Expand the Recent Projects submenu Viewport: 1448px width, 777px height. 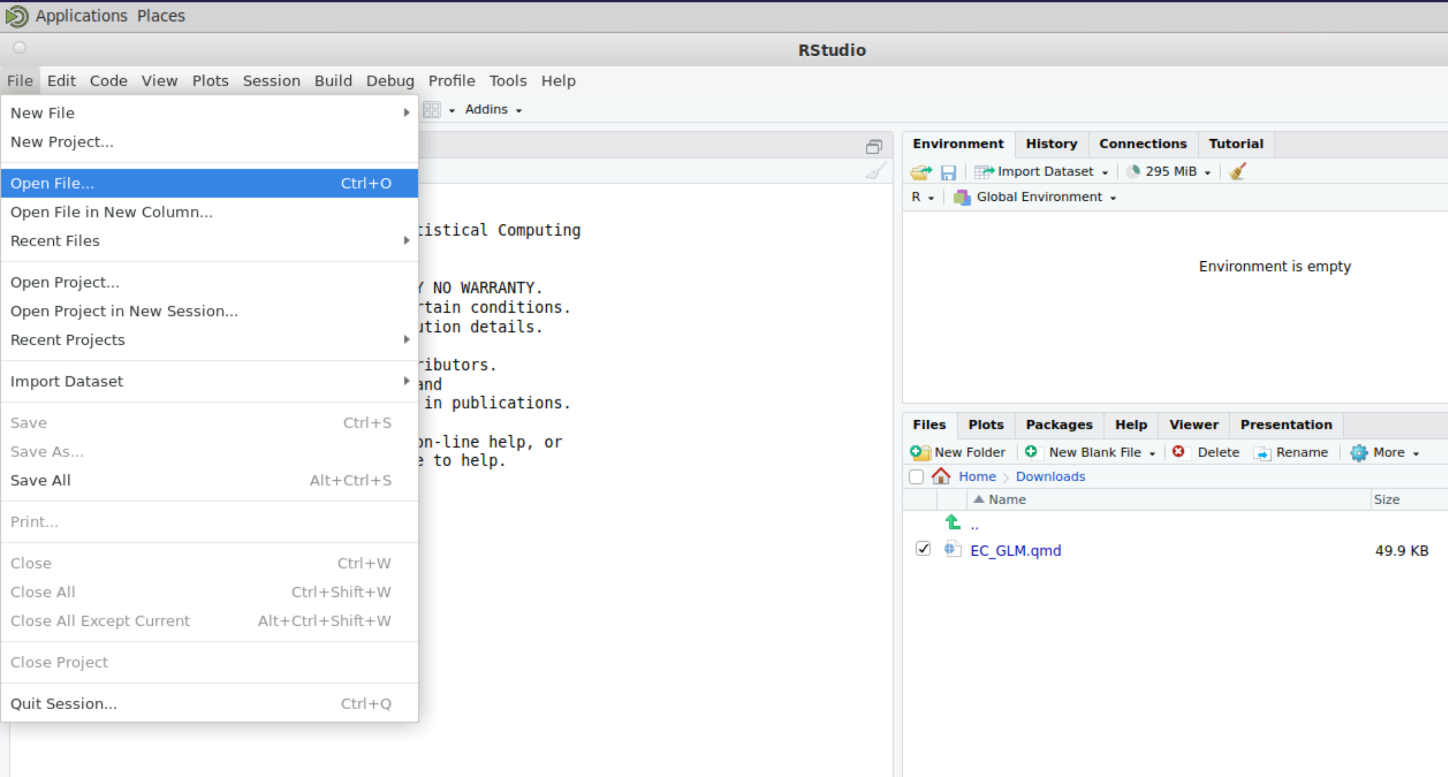(x=209, y=340)
